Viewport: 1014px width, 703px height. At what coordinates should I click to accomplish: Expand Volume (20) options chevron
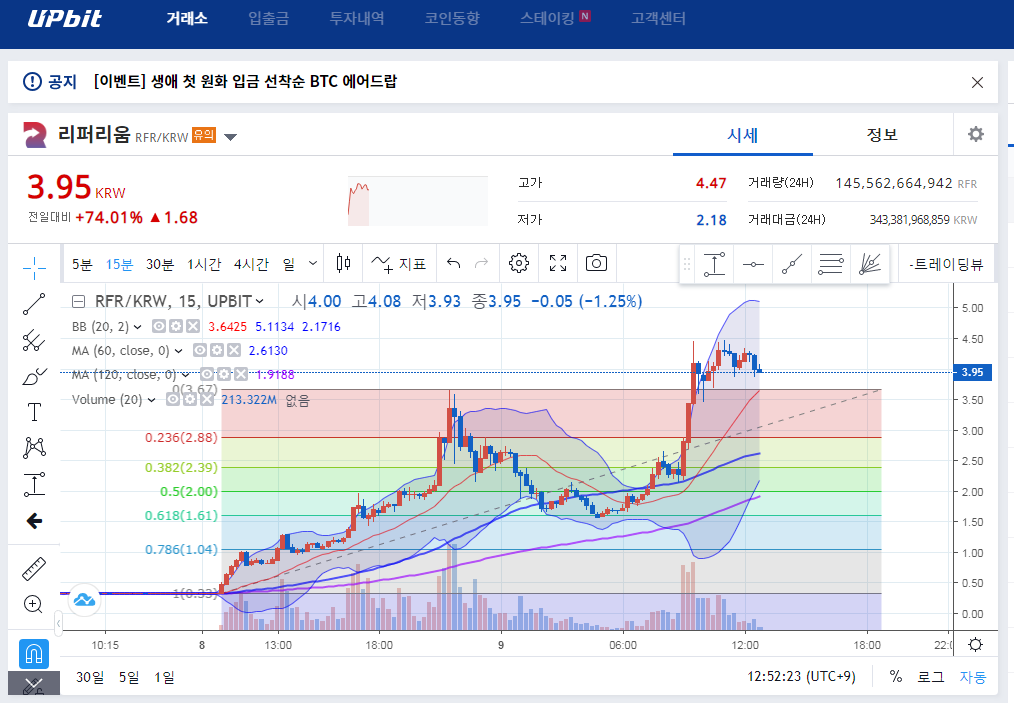151,400
